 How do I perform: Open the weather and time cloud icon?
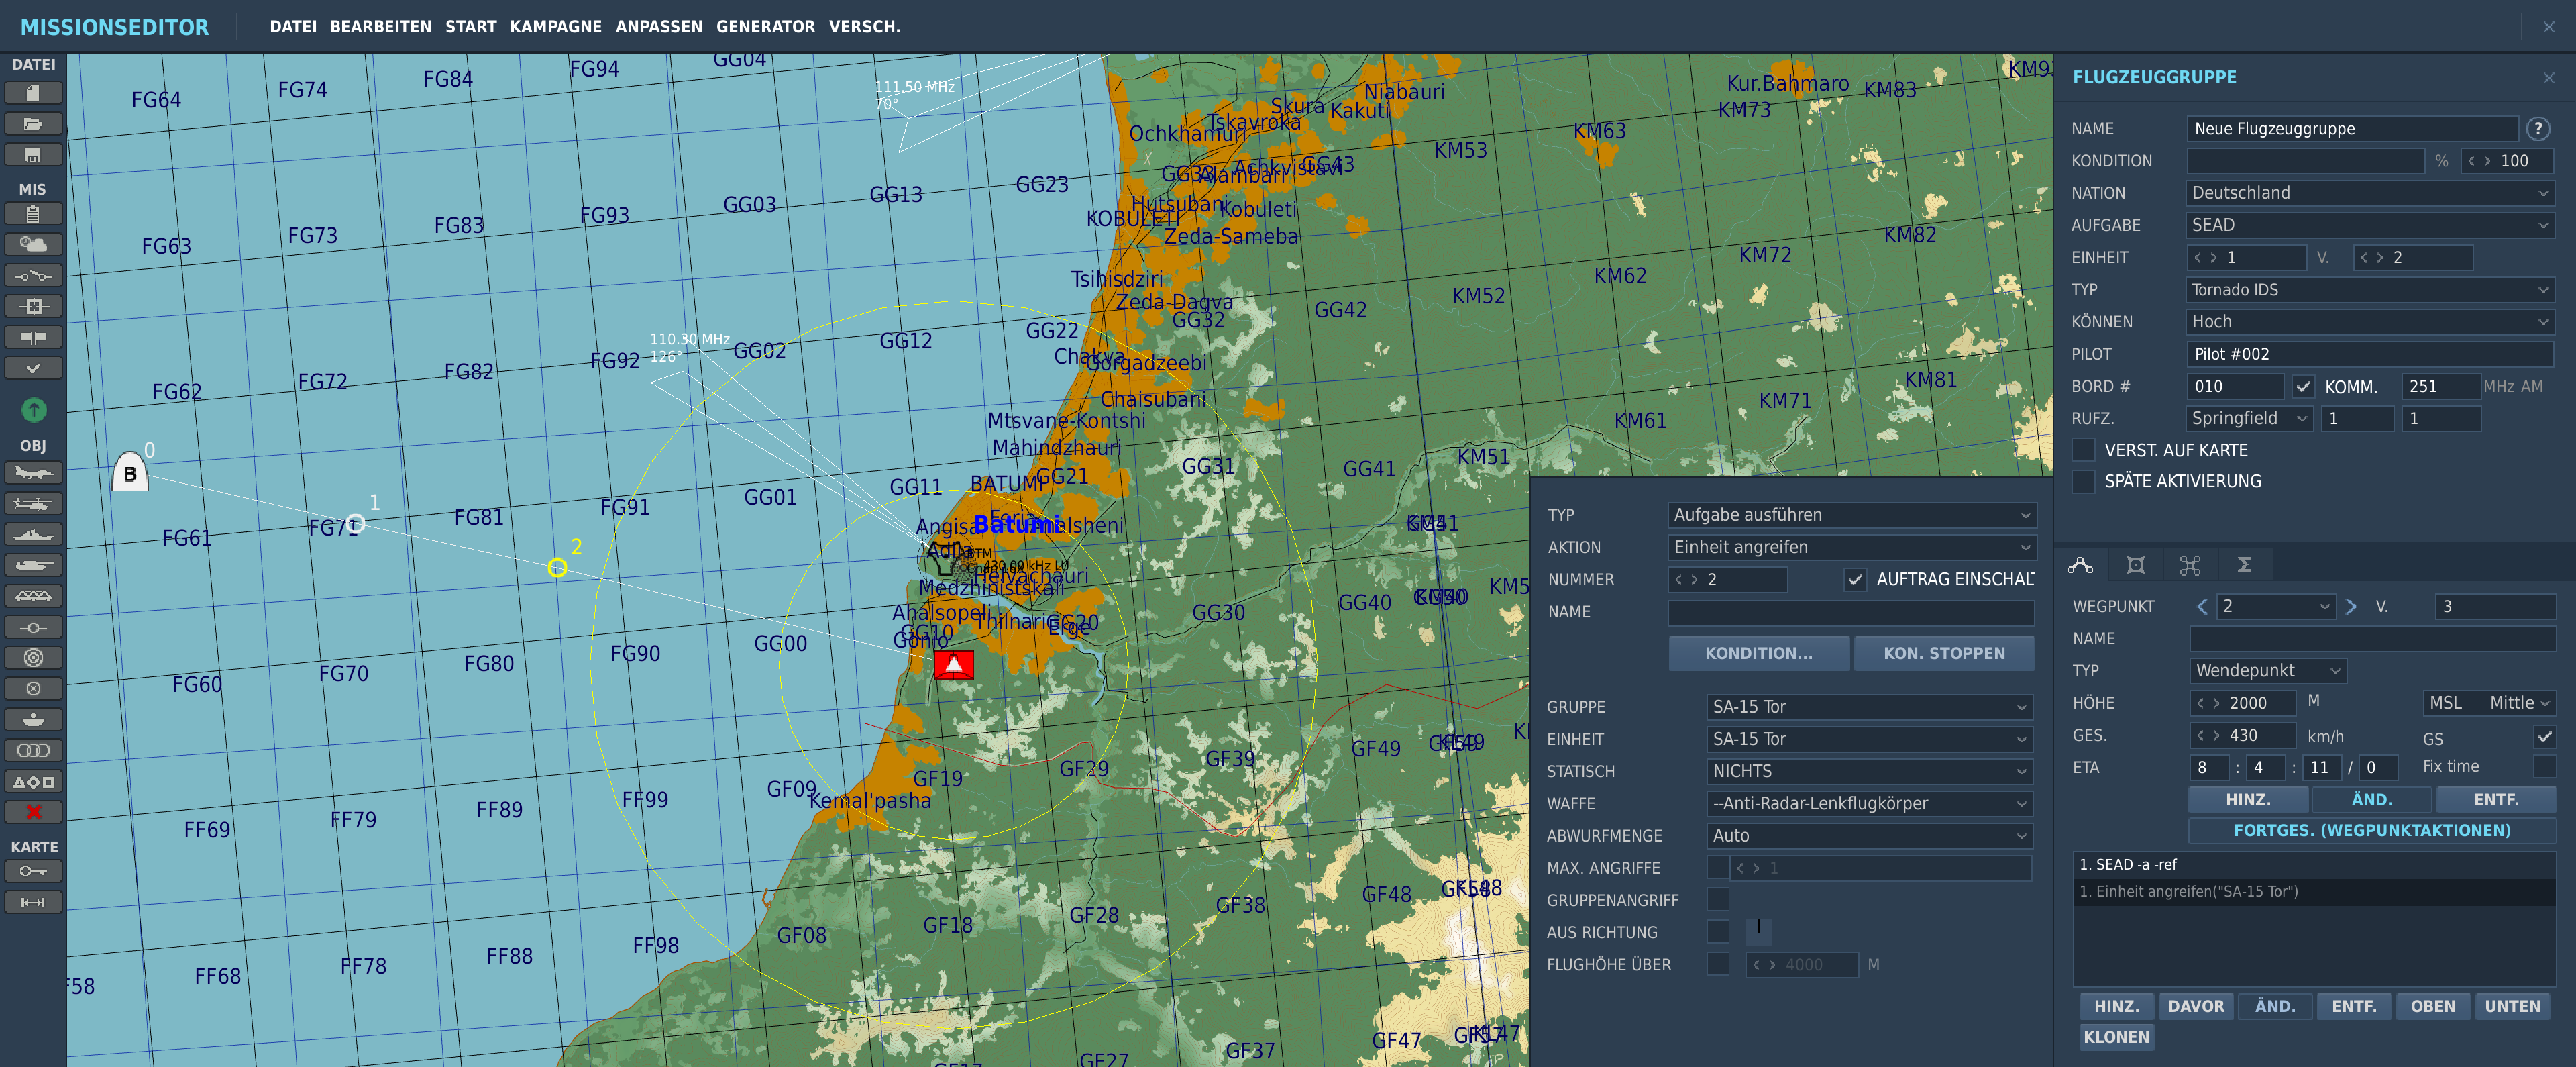click(x=33, y=245)
